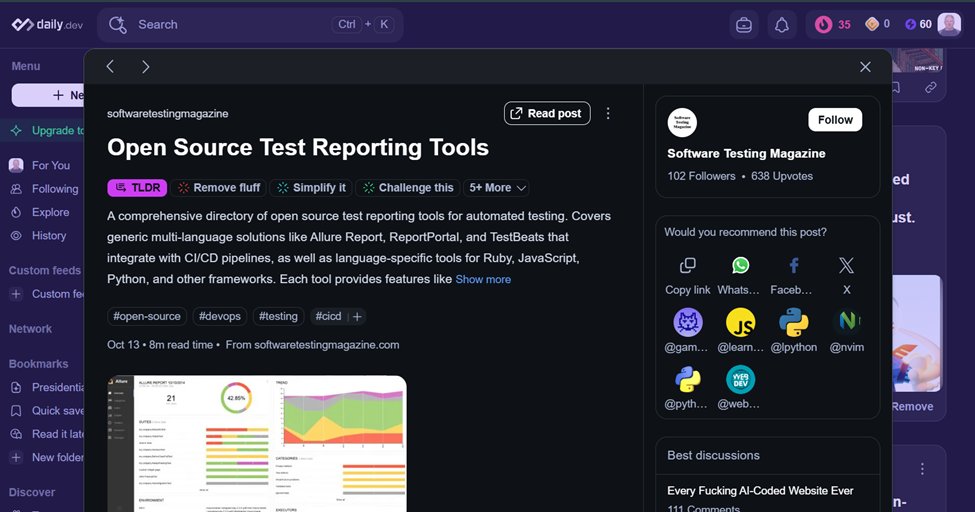Image resolution: width=975 pixels, height=512 pixels.
Task: Open the profile avatar menu
Action: pyautogui.click(x=949, y=24)
